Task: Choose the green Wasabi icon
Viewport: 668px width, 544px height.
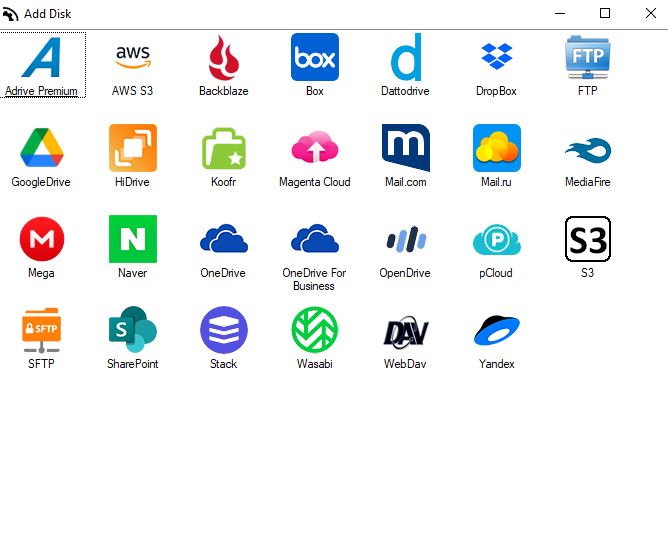Action: tap(315, 330)
